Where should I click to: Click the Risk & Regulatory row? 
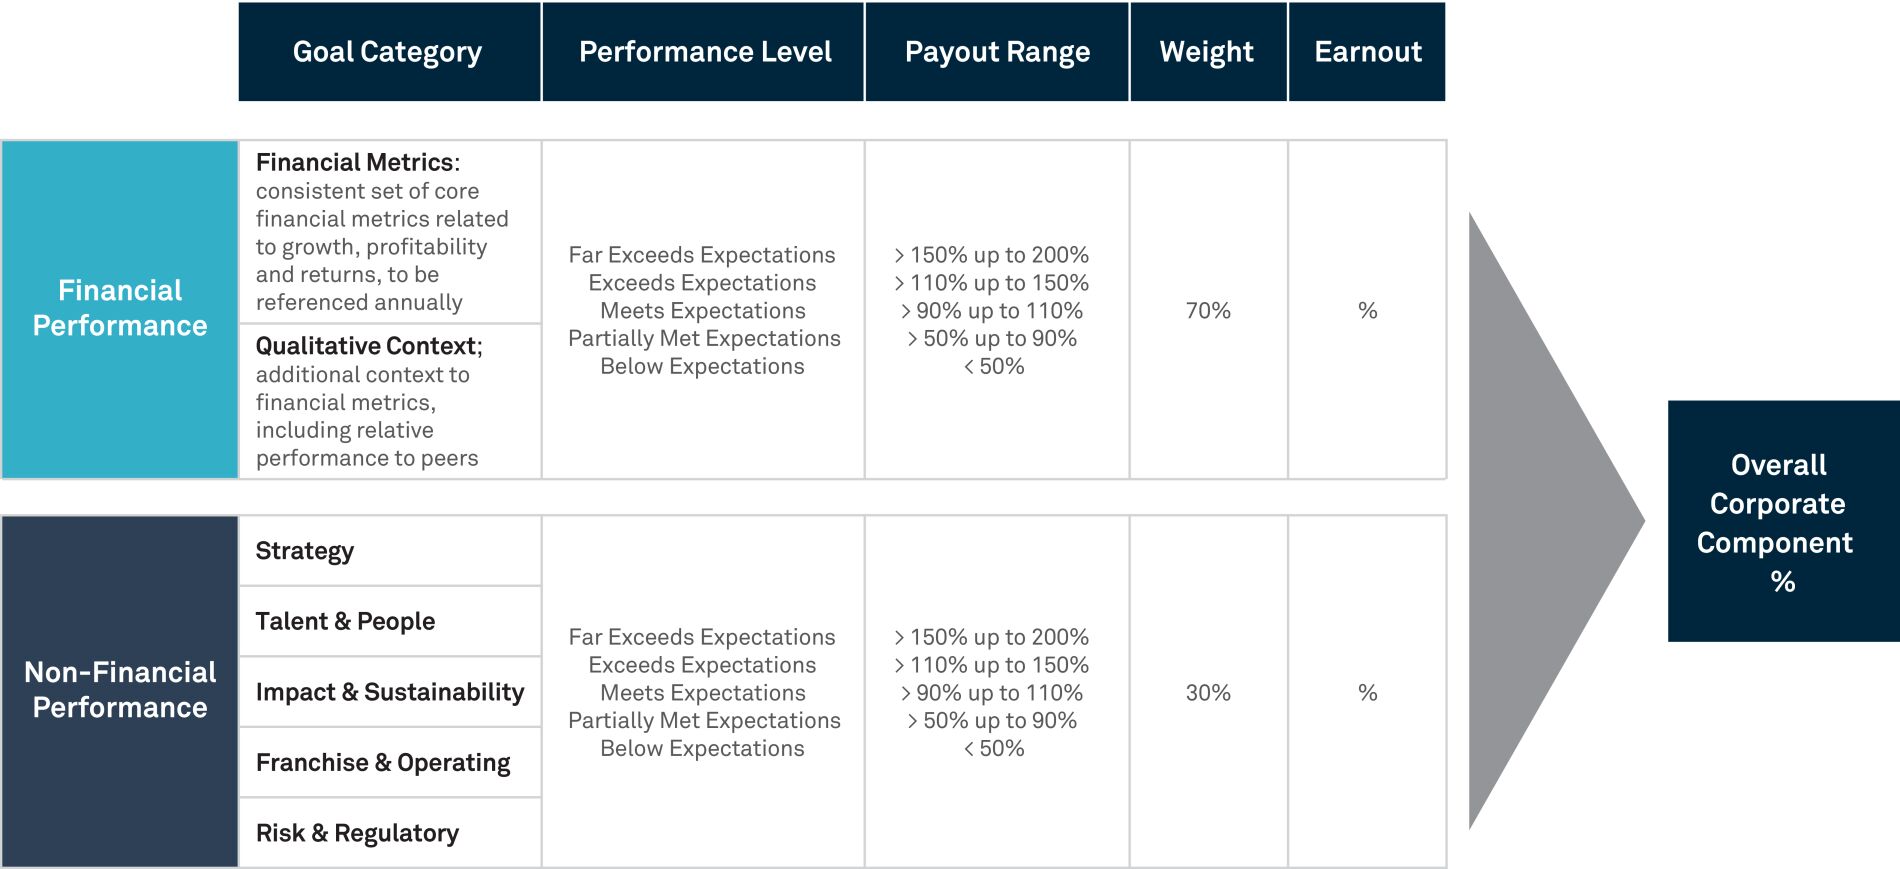tap(390, 833)
